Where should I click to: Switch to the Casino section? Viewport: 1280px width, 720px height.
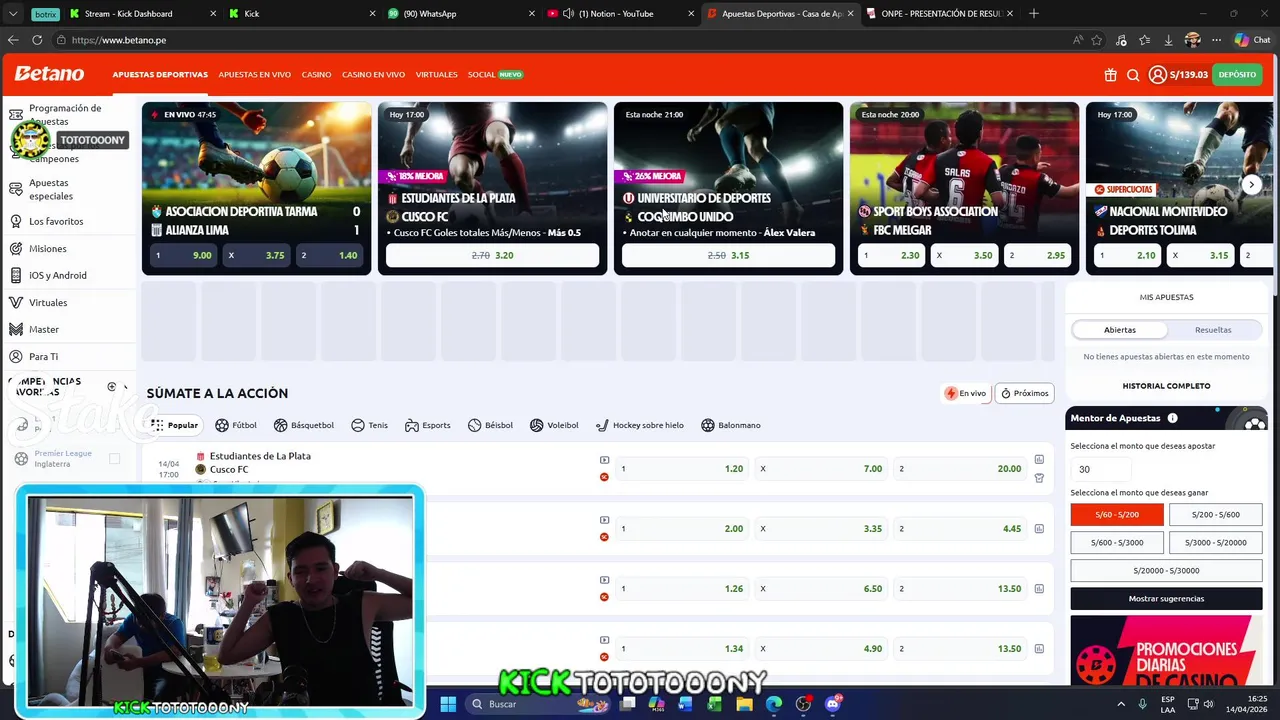point(316,75)
